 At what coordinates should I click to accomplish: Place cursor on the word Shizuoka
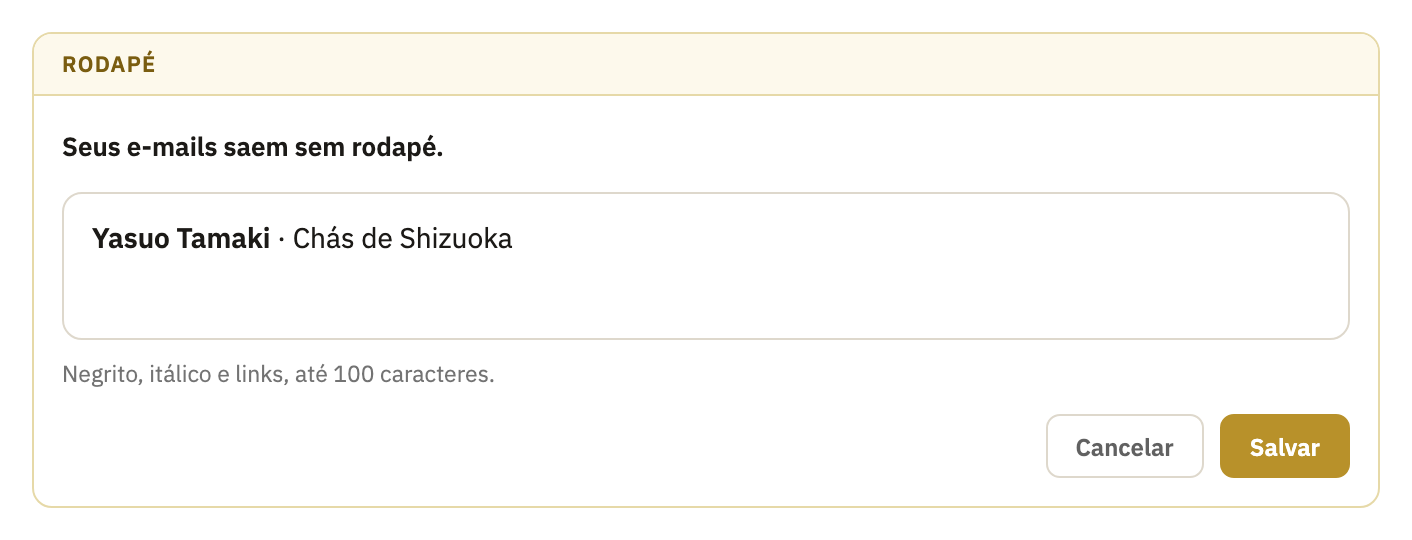[x=456, y=239]
